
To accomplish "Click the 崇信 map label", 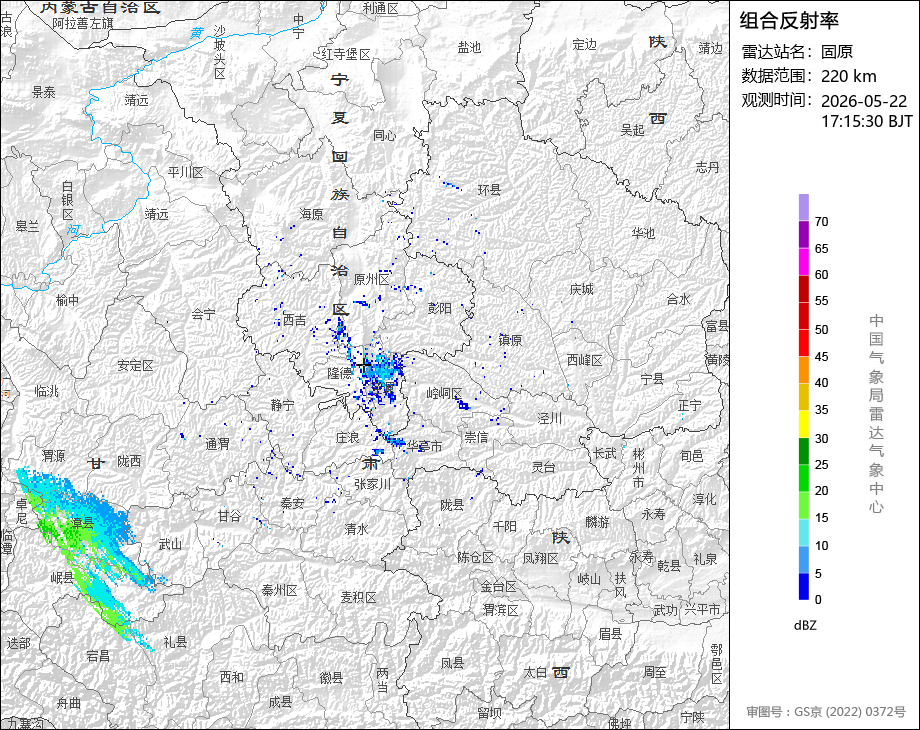I will coord(476,437).
